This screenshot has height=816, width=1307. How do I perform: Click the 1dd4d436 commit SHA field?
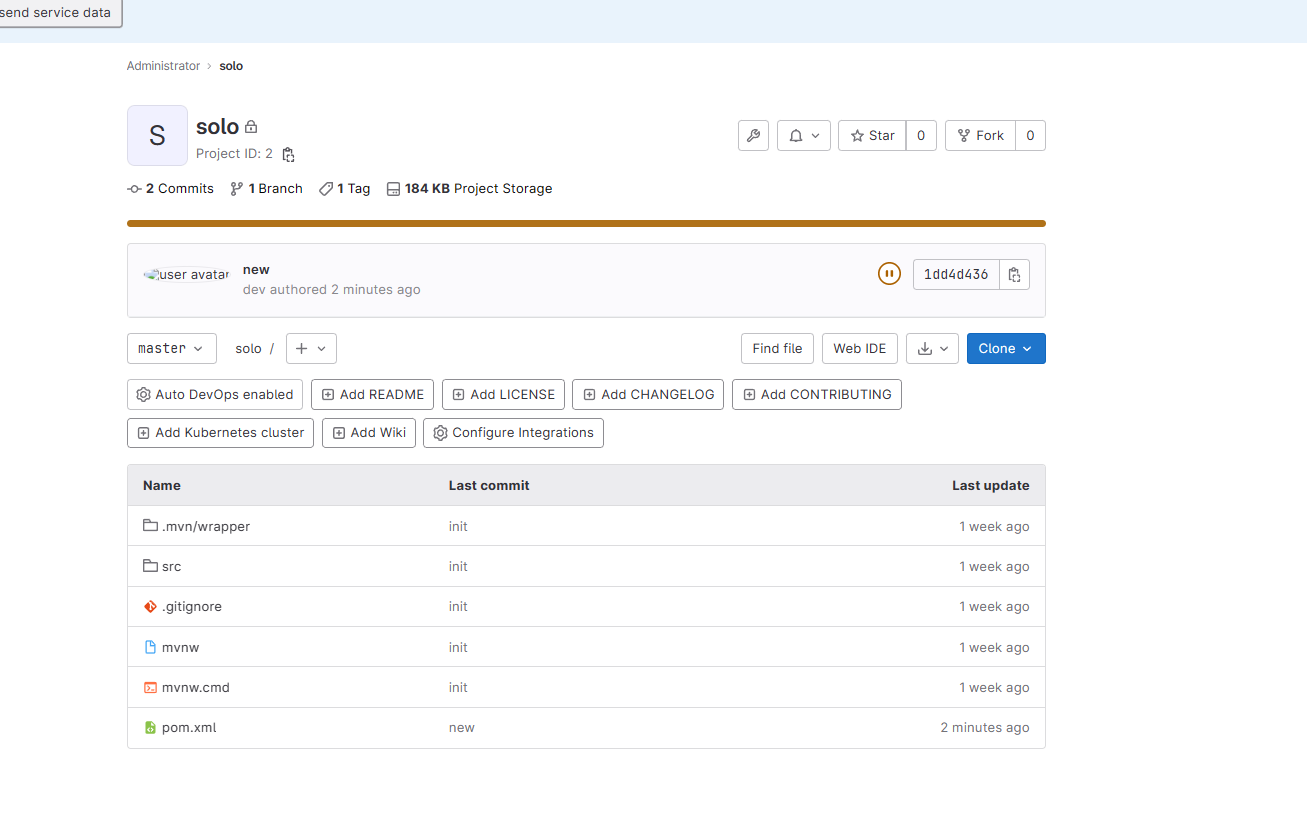(956, 273)
